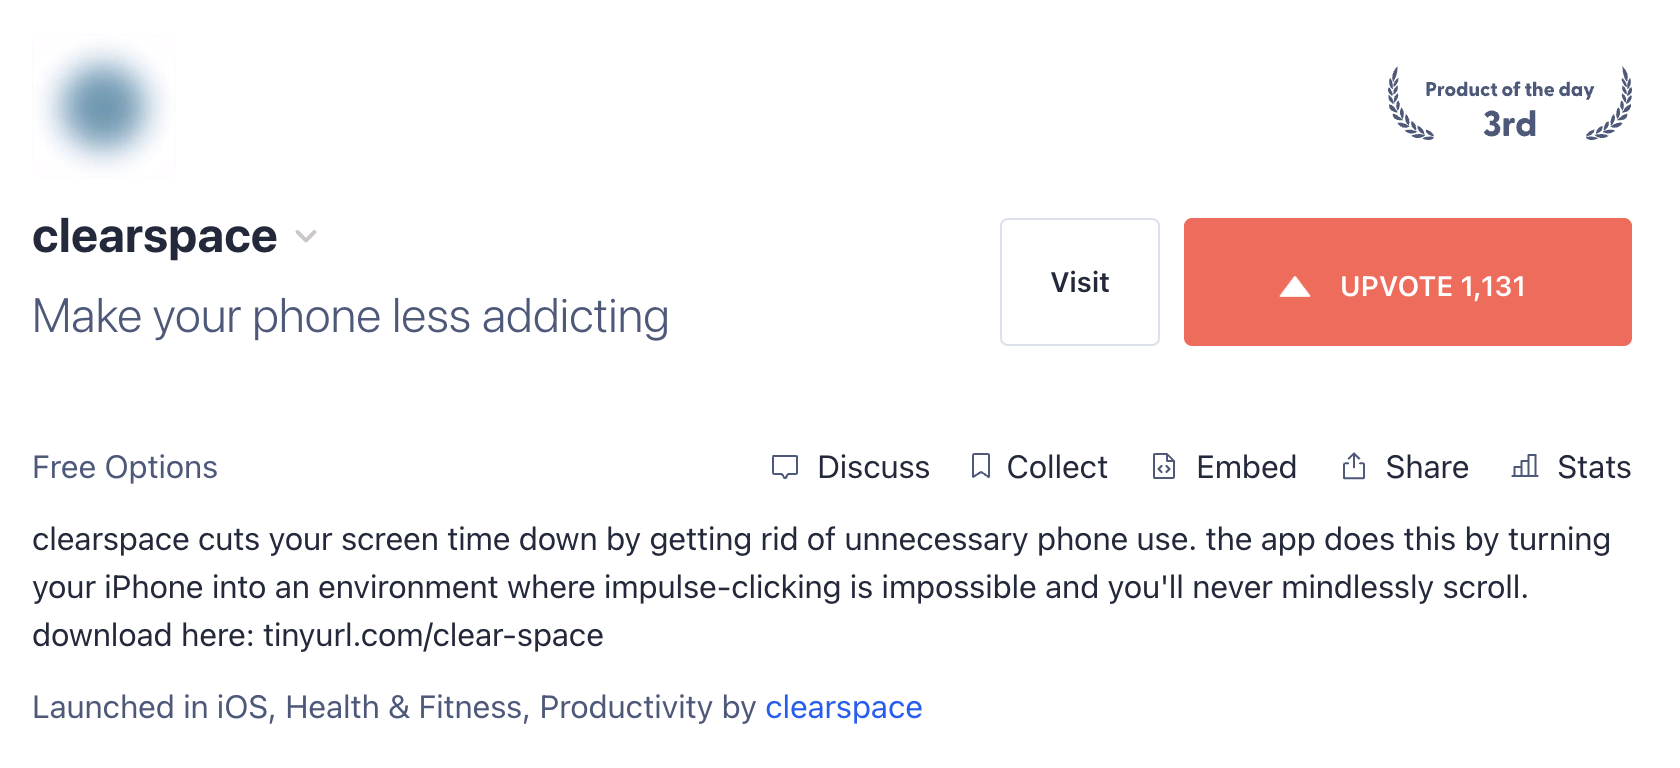Screen dimensions: 1680x768
Task: Click the clearspace product title heading
Action: pyautogui.click(x=155, y=237)
